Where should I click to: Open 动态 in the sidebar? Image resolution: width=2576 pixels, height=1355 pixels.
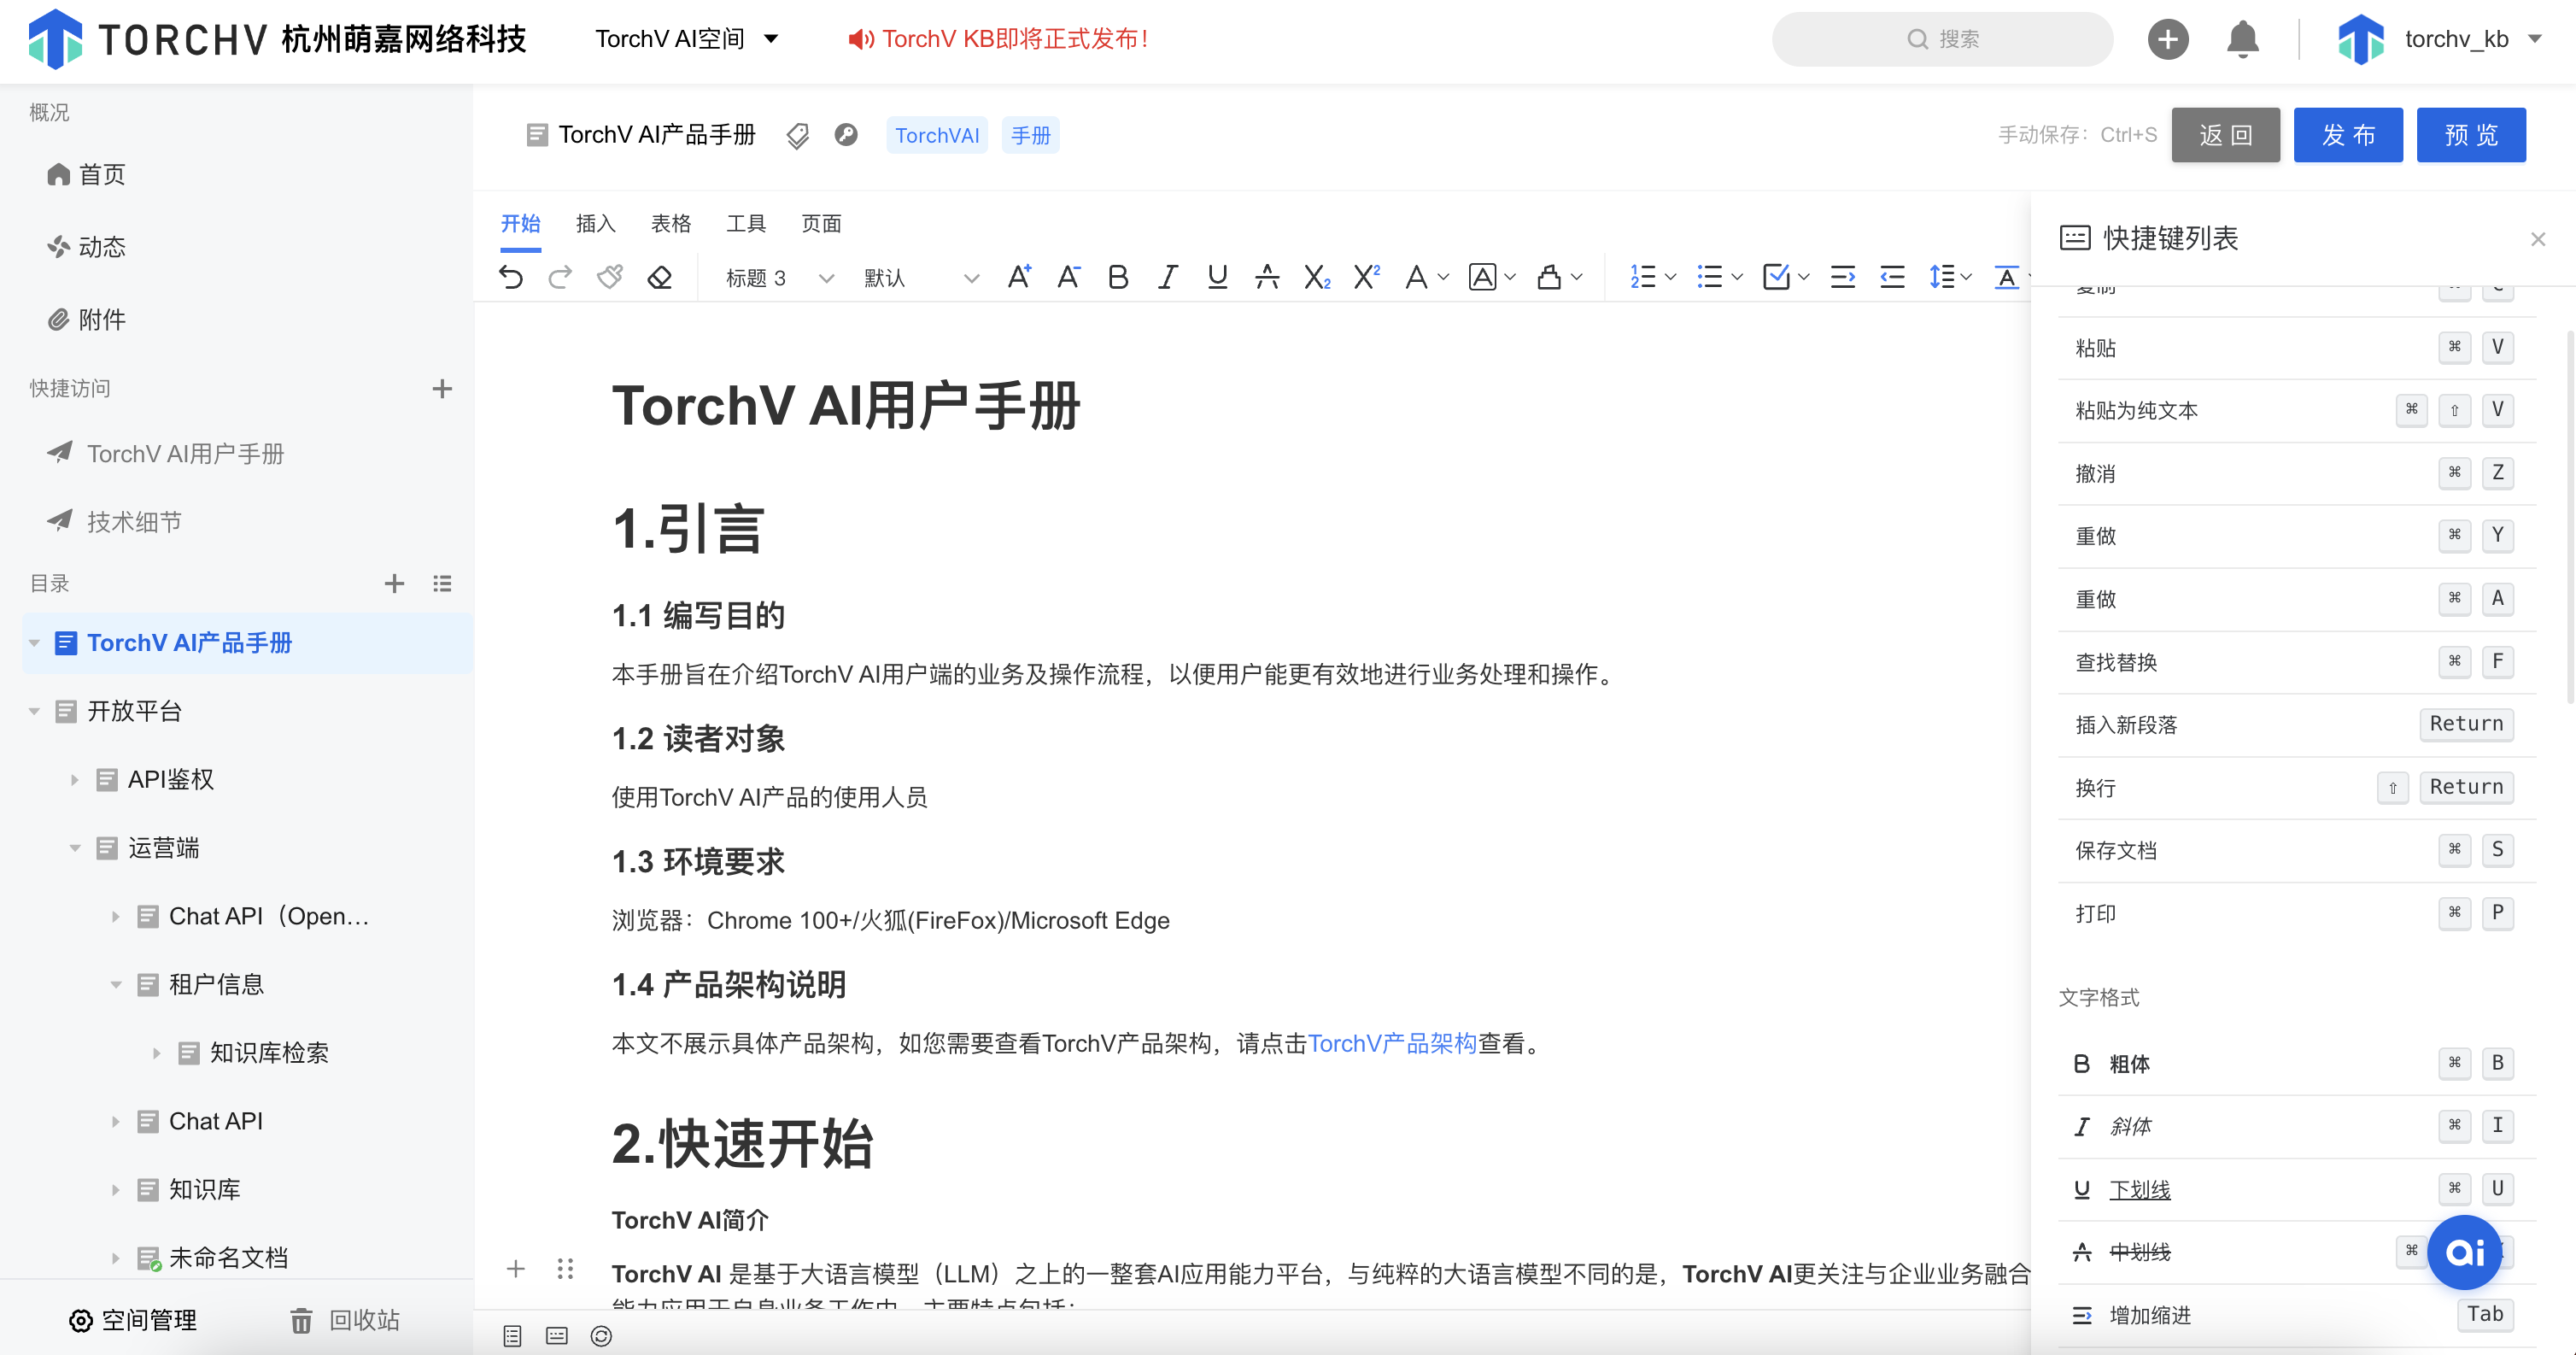pos(86,247)
